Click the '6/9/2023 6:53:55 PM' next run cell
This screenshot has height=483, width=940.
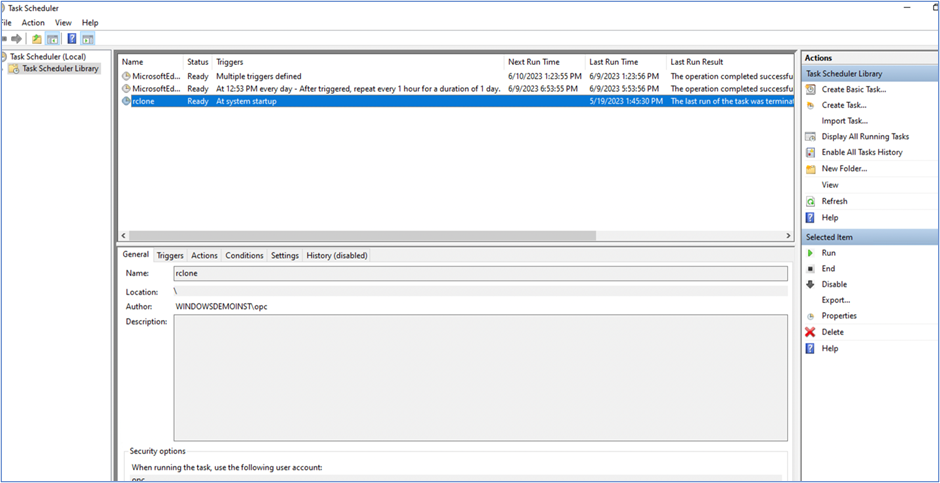coord(544,89)
